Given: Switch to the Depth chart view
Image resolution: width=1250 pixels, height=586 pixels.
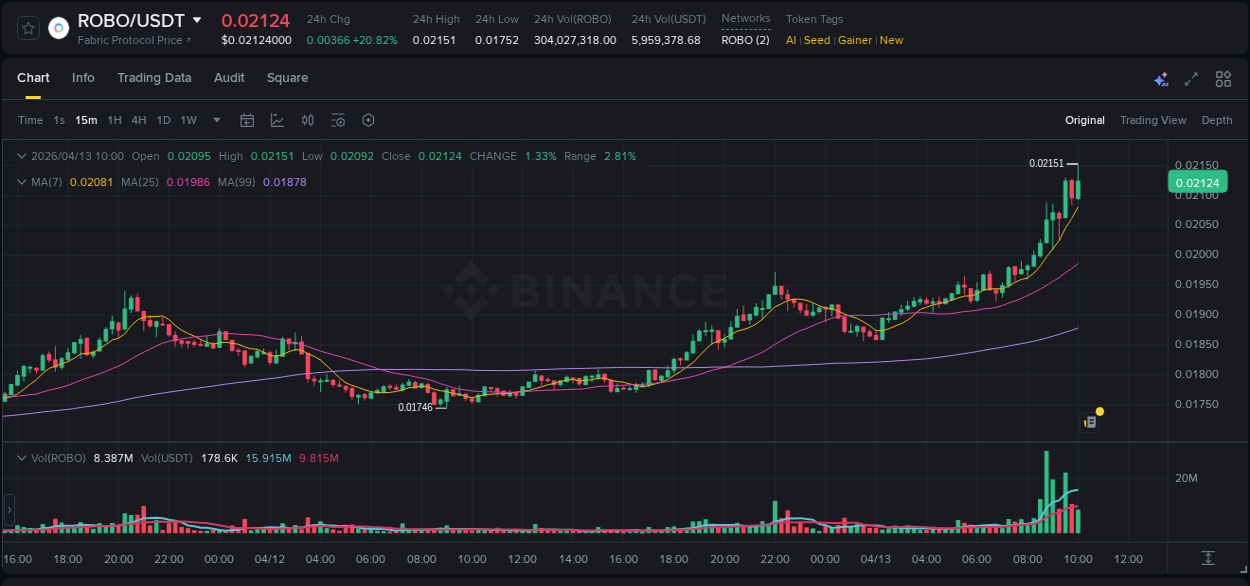Looking at the screenshot, I should (x=1217, y=120).
